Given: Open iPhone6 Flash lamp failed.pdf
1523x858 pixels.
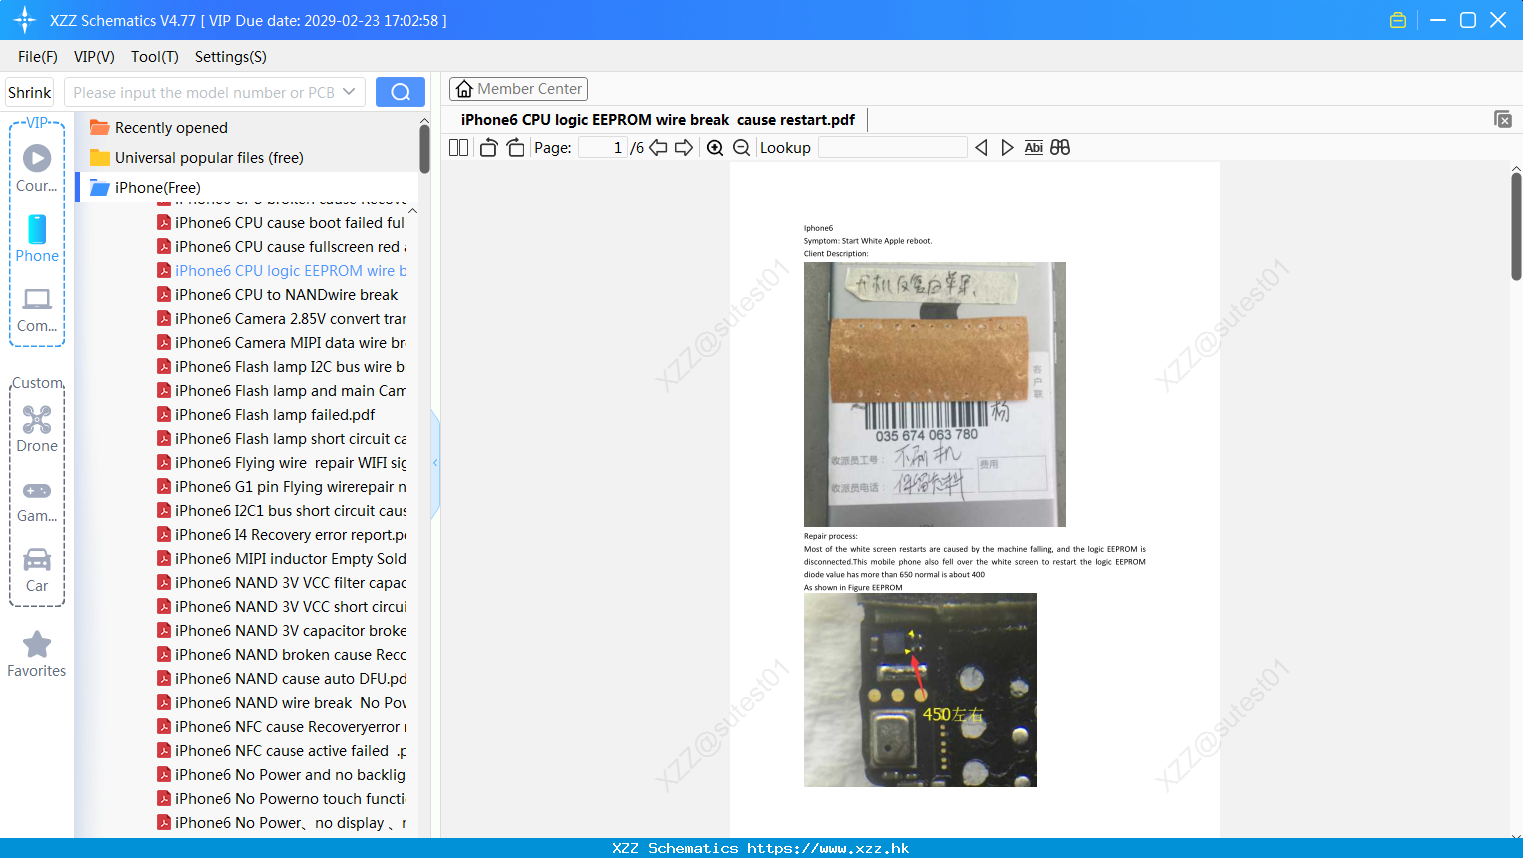Looking at the screenshot, I should 267,415.
